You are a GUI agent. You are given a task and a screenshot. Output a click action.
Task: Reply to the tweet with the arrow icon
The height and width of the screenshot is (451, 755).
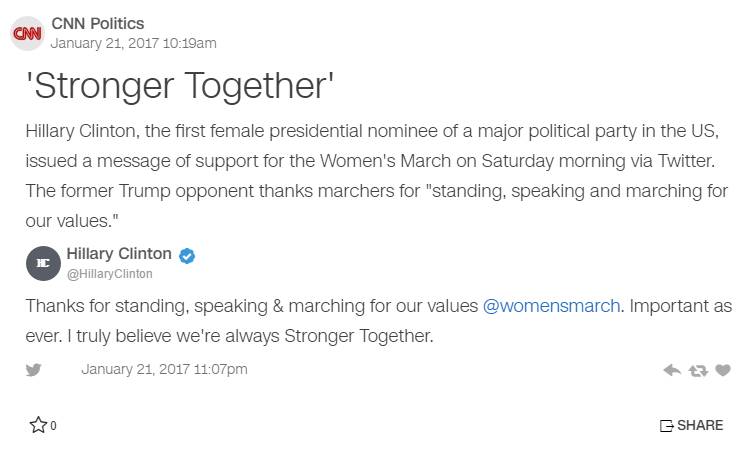(672, 370)
